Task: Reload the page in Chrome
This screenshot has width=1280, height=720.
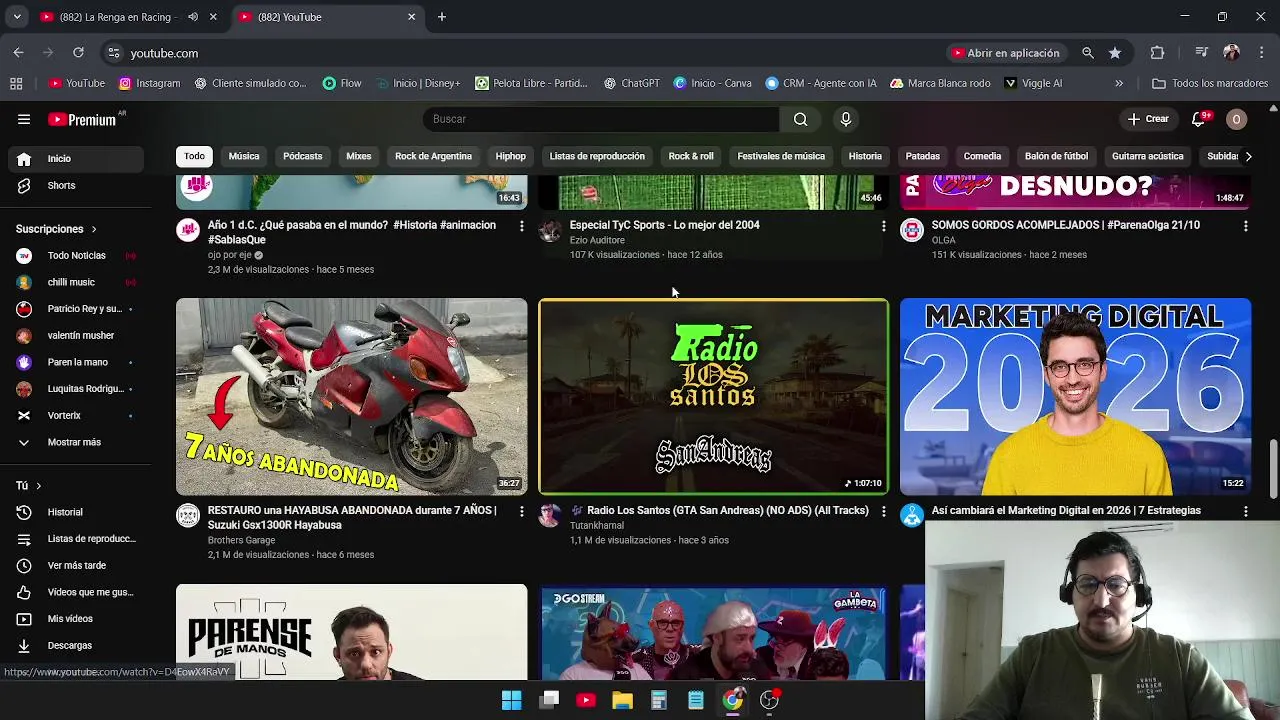Action: point(78,53)
